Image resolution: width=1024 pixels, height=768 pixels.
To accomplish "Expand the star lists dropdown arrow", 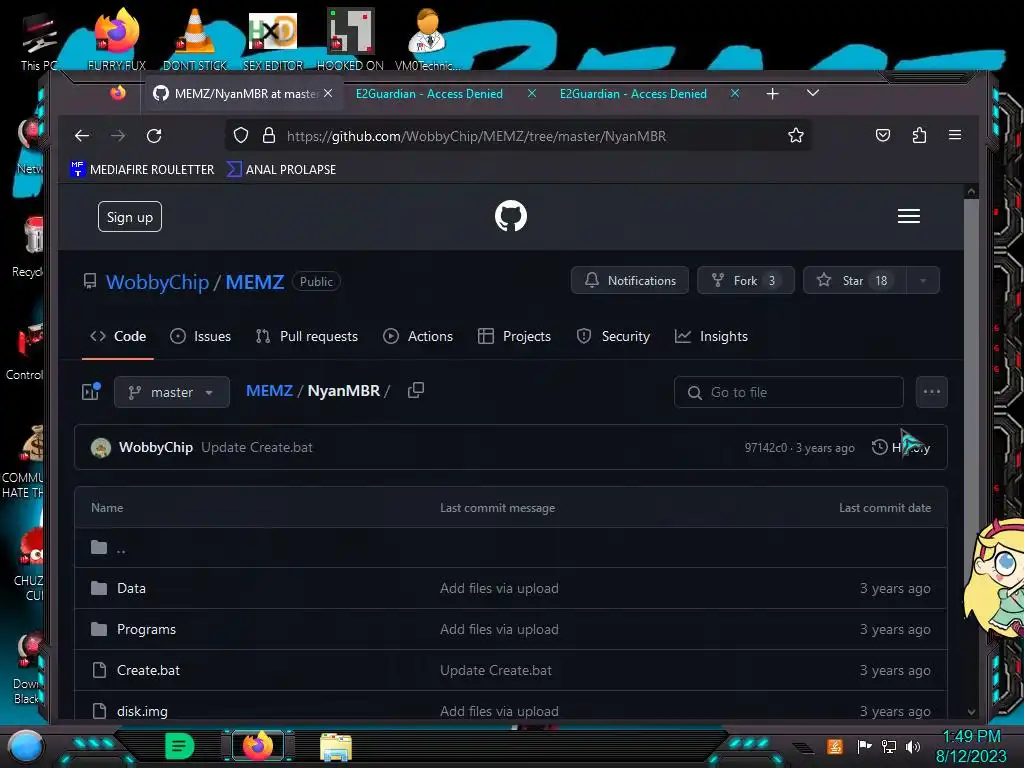I will coord(923,280).
